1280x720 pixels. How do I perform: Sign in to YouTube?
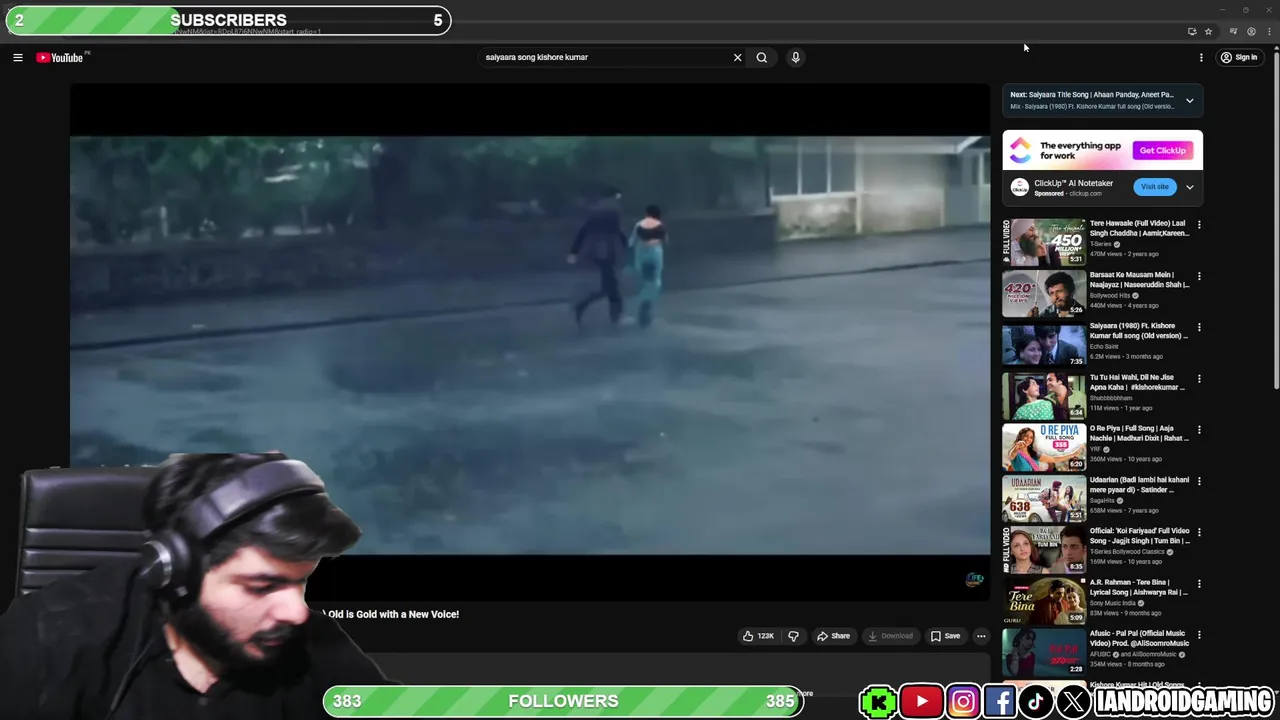point(1239,58)
